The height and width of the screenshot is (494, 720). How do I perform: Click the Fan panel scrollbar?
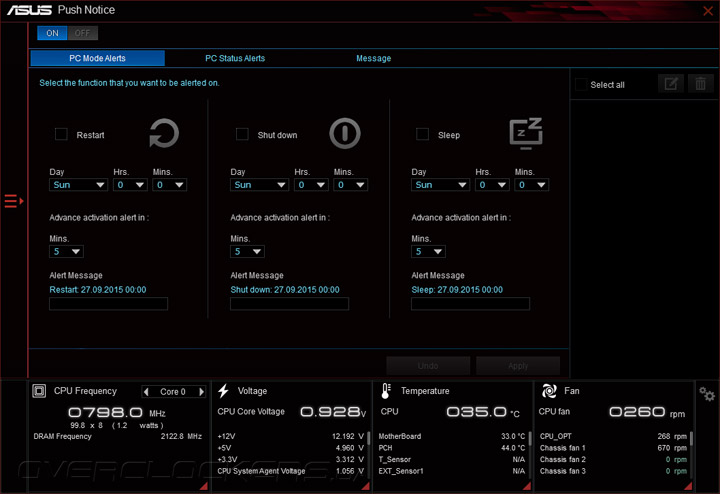pos(691,438)
